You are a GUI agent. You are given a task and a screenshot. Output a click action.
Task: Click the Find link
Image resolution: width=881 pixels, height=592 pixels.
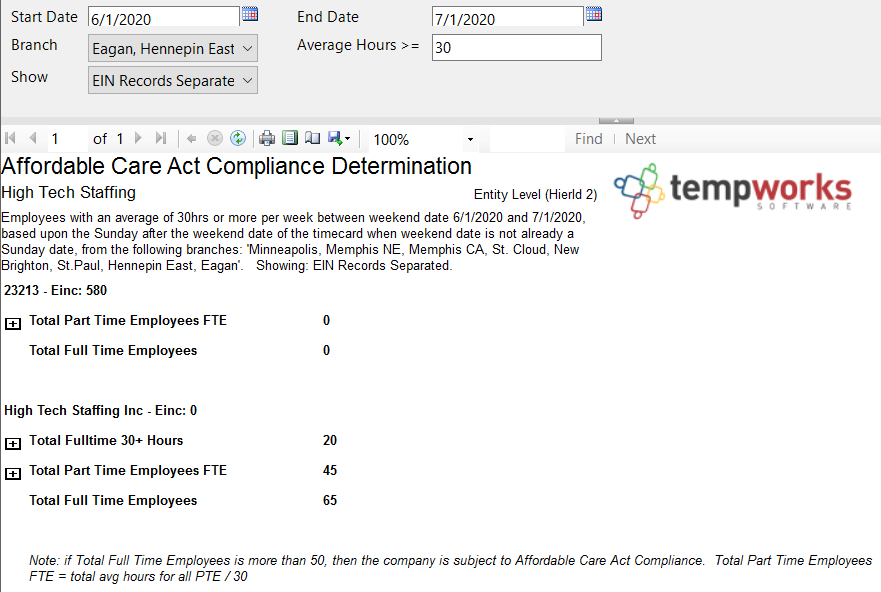[588, 139]
